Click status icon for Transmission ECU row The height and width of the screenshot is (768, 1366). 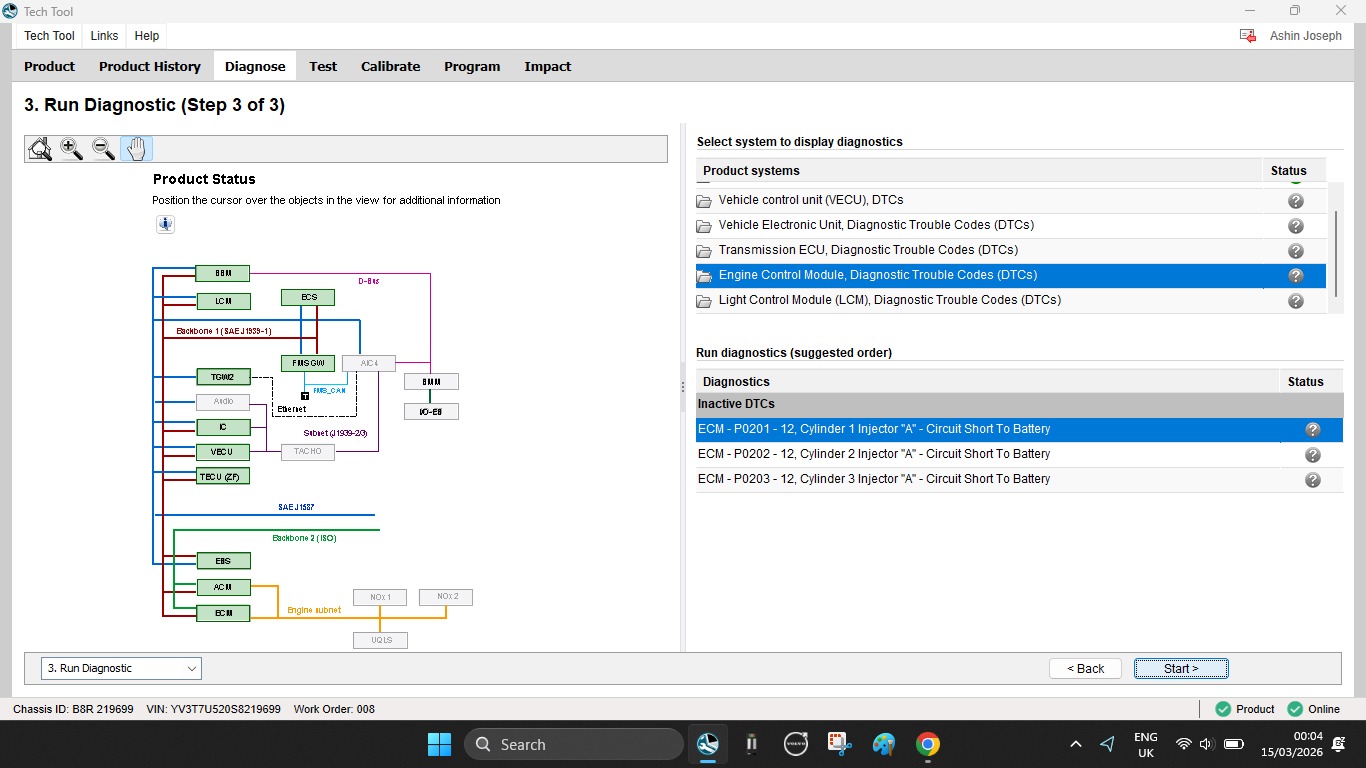(x=1296, y=251)
